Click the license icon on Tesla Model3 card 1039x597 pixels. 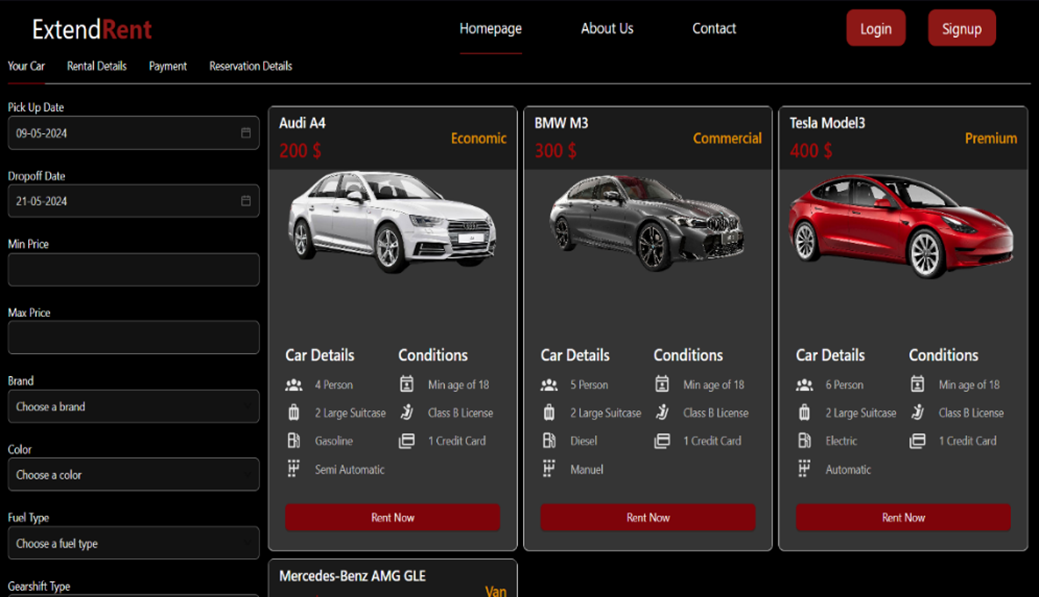(917, 412)
